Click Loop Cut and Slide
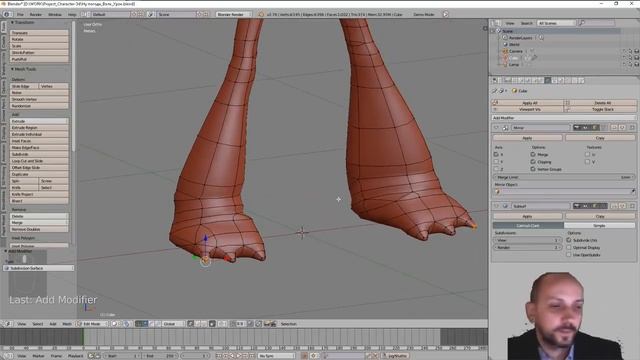The image size is (640, 360). (x=39, y=161)
